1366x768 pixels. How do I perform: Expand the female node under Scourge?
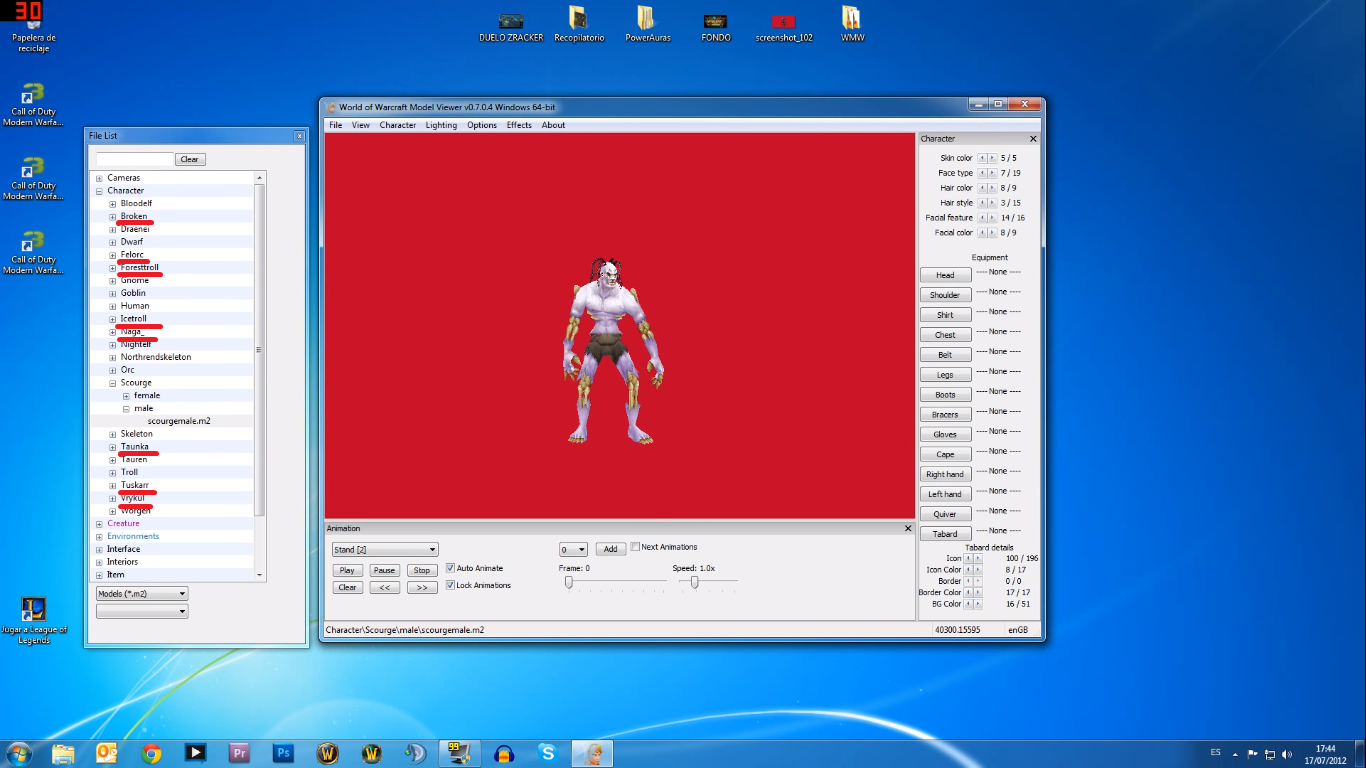click(126, 396)
